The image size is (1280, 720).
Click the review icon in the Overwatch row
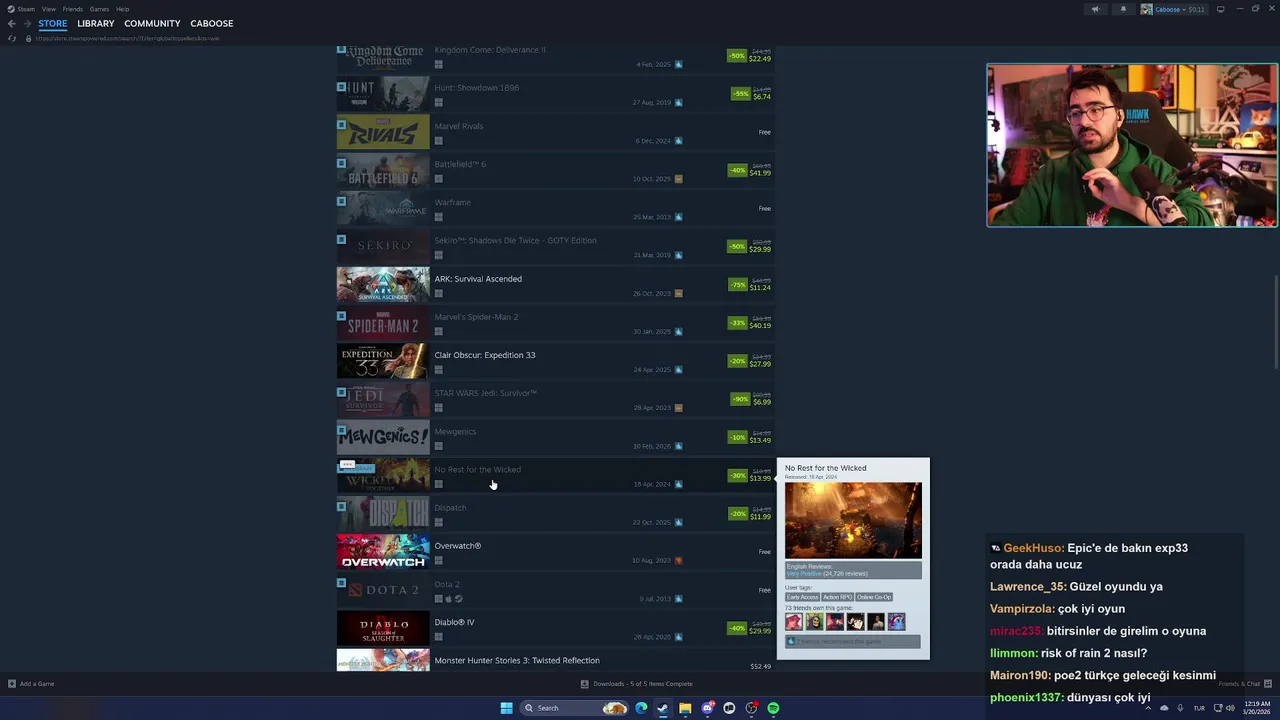coord(679,560)
